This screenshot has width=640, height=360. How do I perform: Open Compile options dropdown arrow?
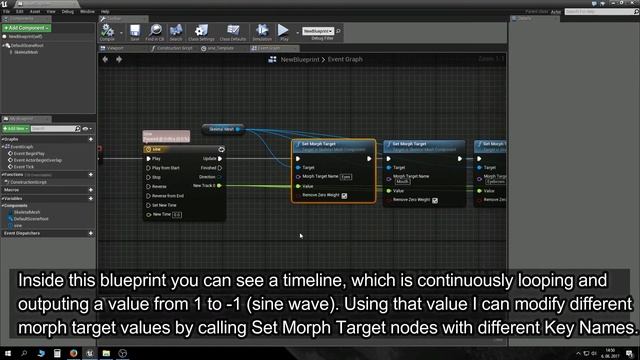(121, 33)
